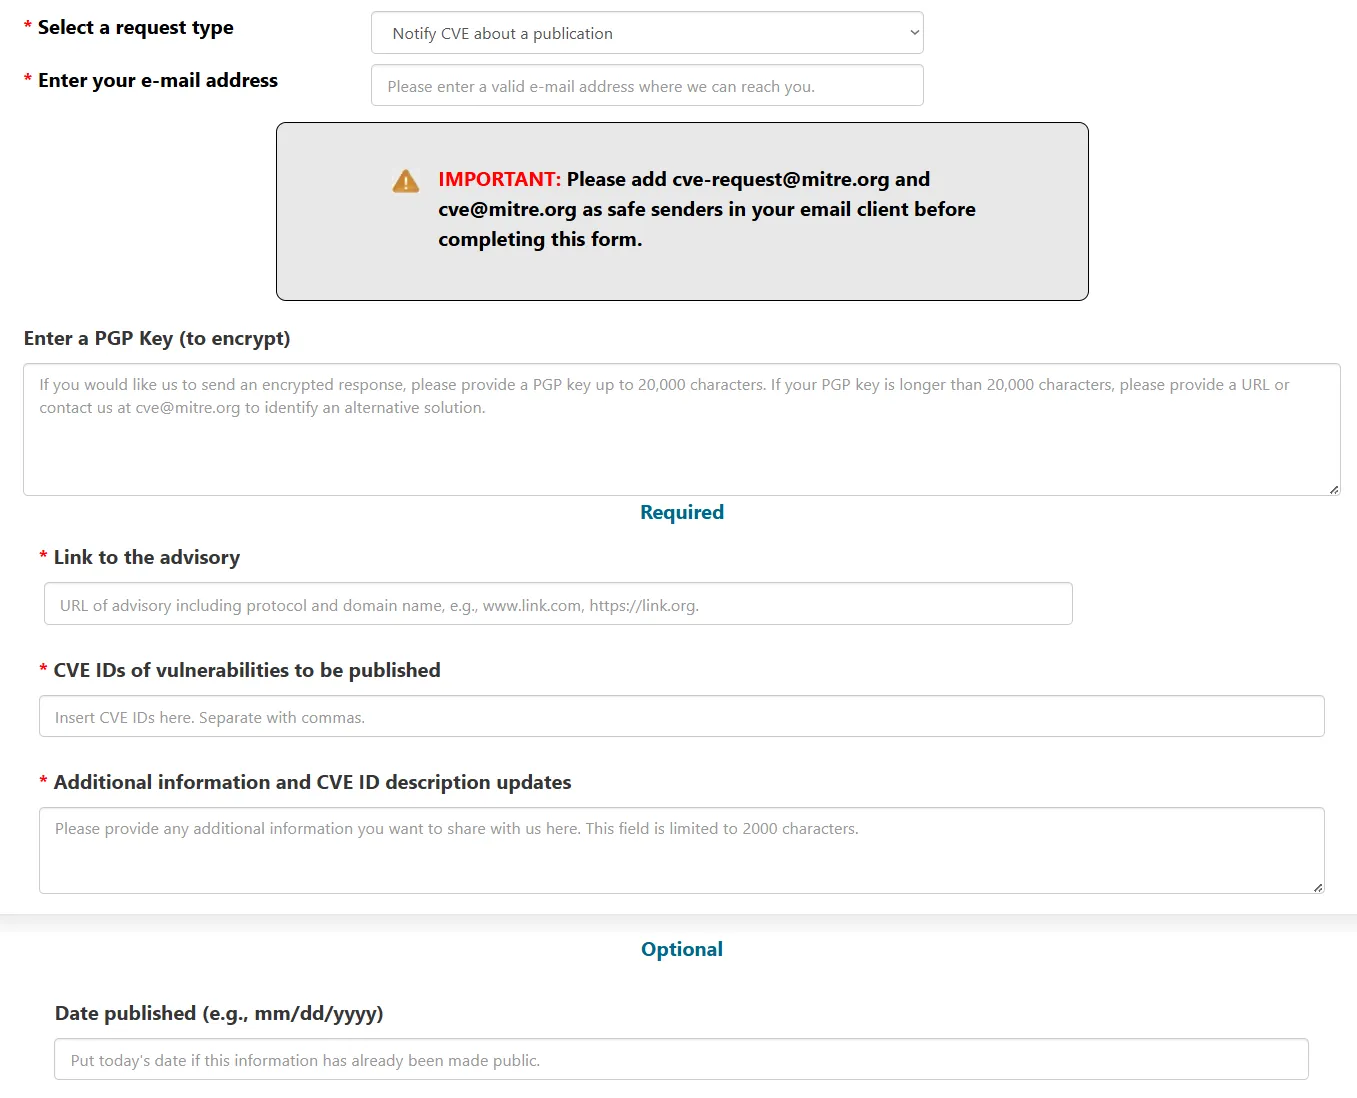The image size is (1357, 1098).
Task: Click the warning triangle icon
Action: click(406, 181)
